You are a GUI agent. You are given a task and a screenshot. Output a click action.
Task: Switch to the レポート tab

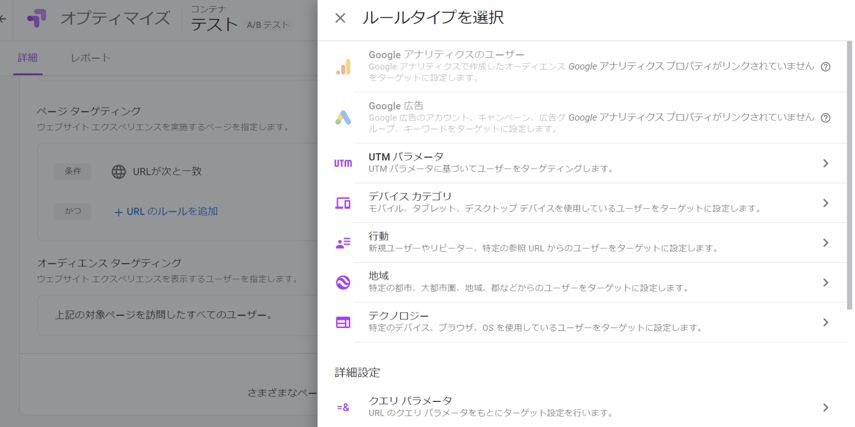click(x=91, y=58)
